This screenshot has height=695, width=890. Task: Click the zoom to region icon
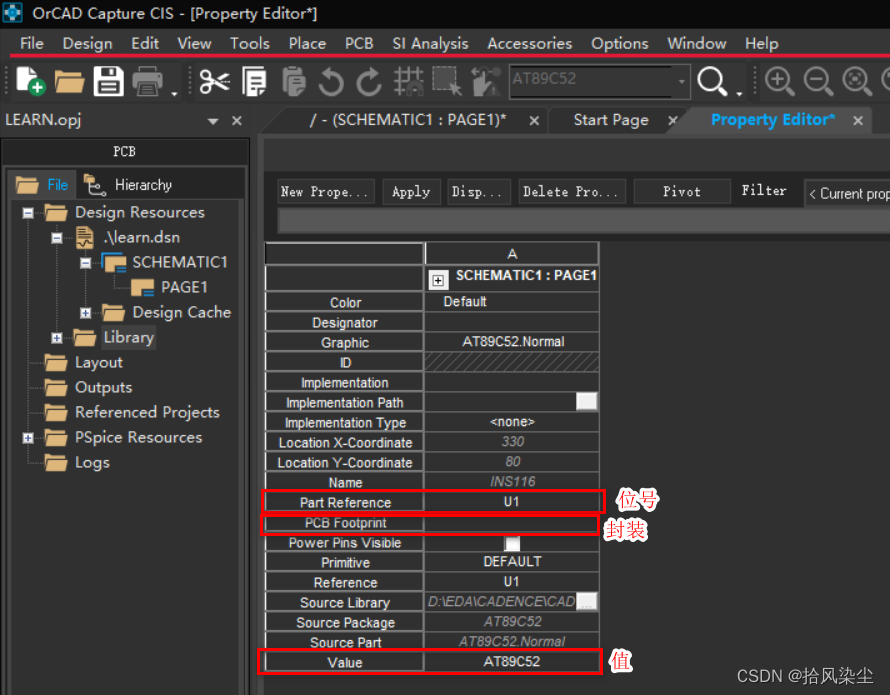857,81
